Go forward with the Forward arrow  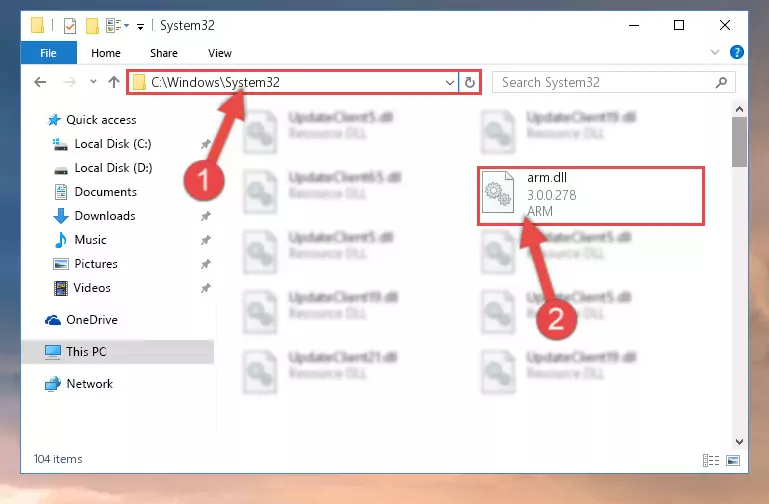point(69,82)
